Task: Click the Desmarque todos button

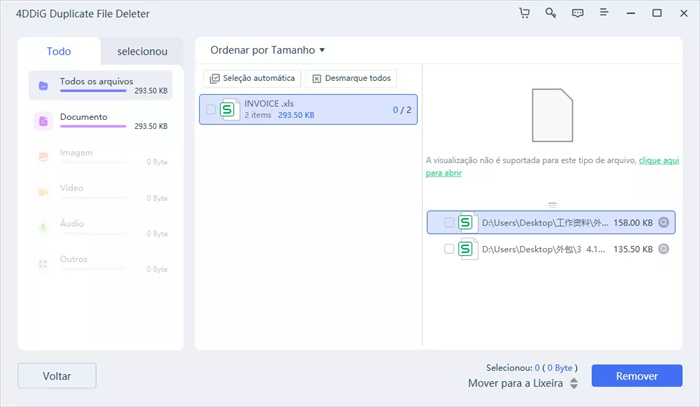Action: 351,78
